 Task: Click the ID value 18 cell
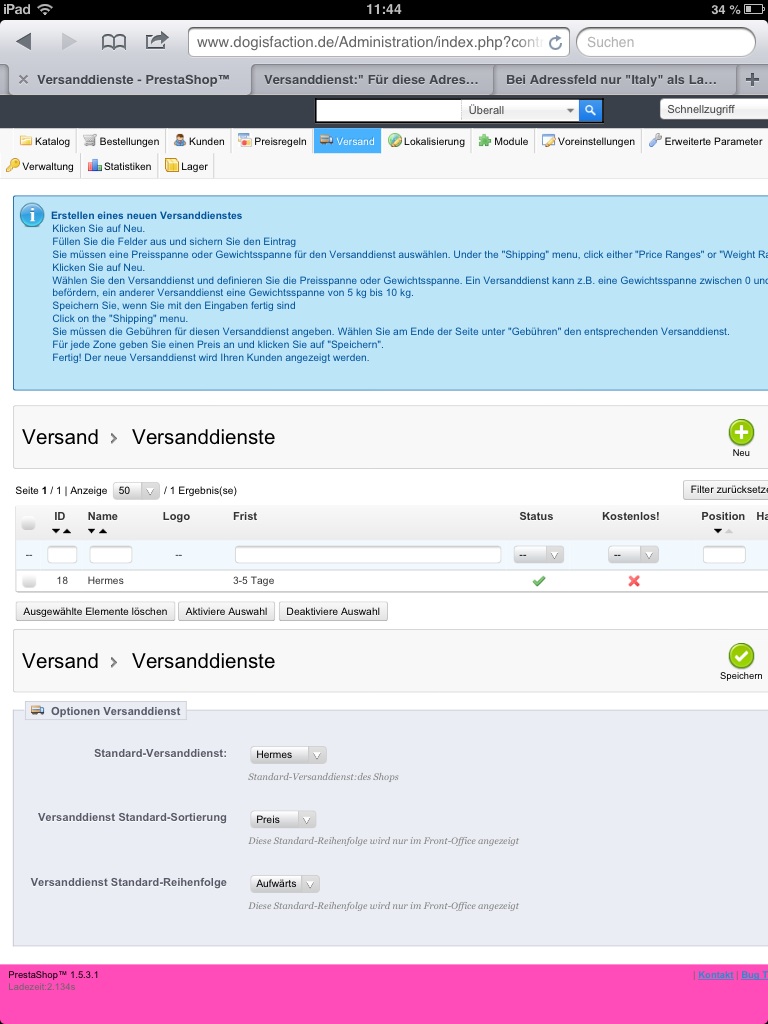(62, 581)
